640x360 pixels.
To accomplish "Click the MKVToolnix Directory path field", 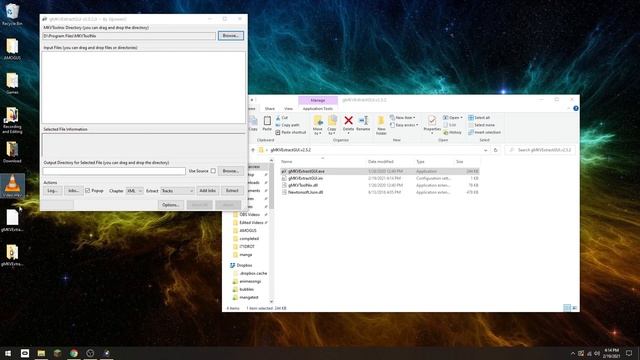I will pos(129,36).
